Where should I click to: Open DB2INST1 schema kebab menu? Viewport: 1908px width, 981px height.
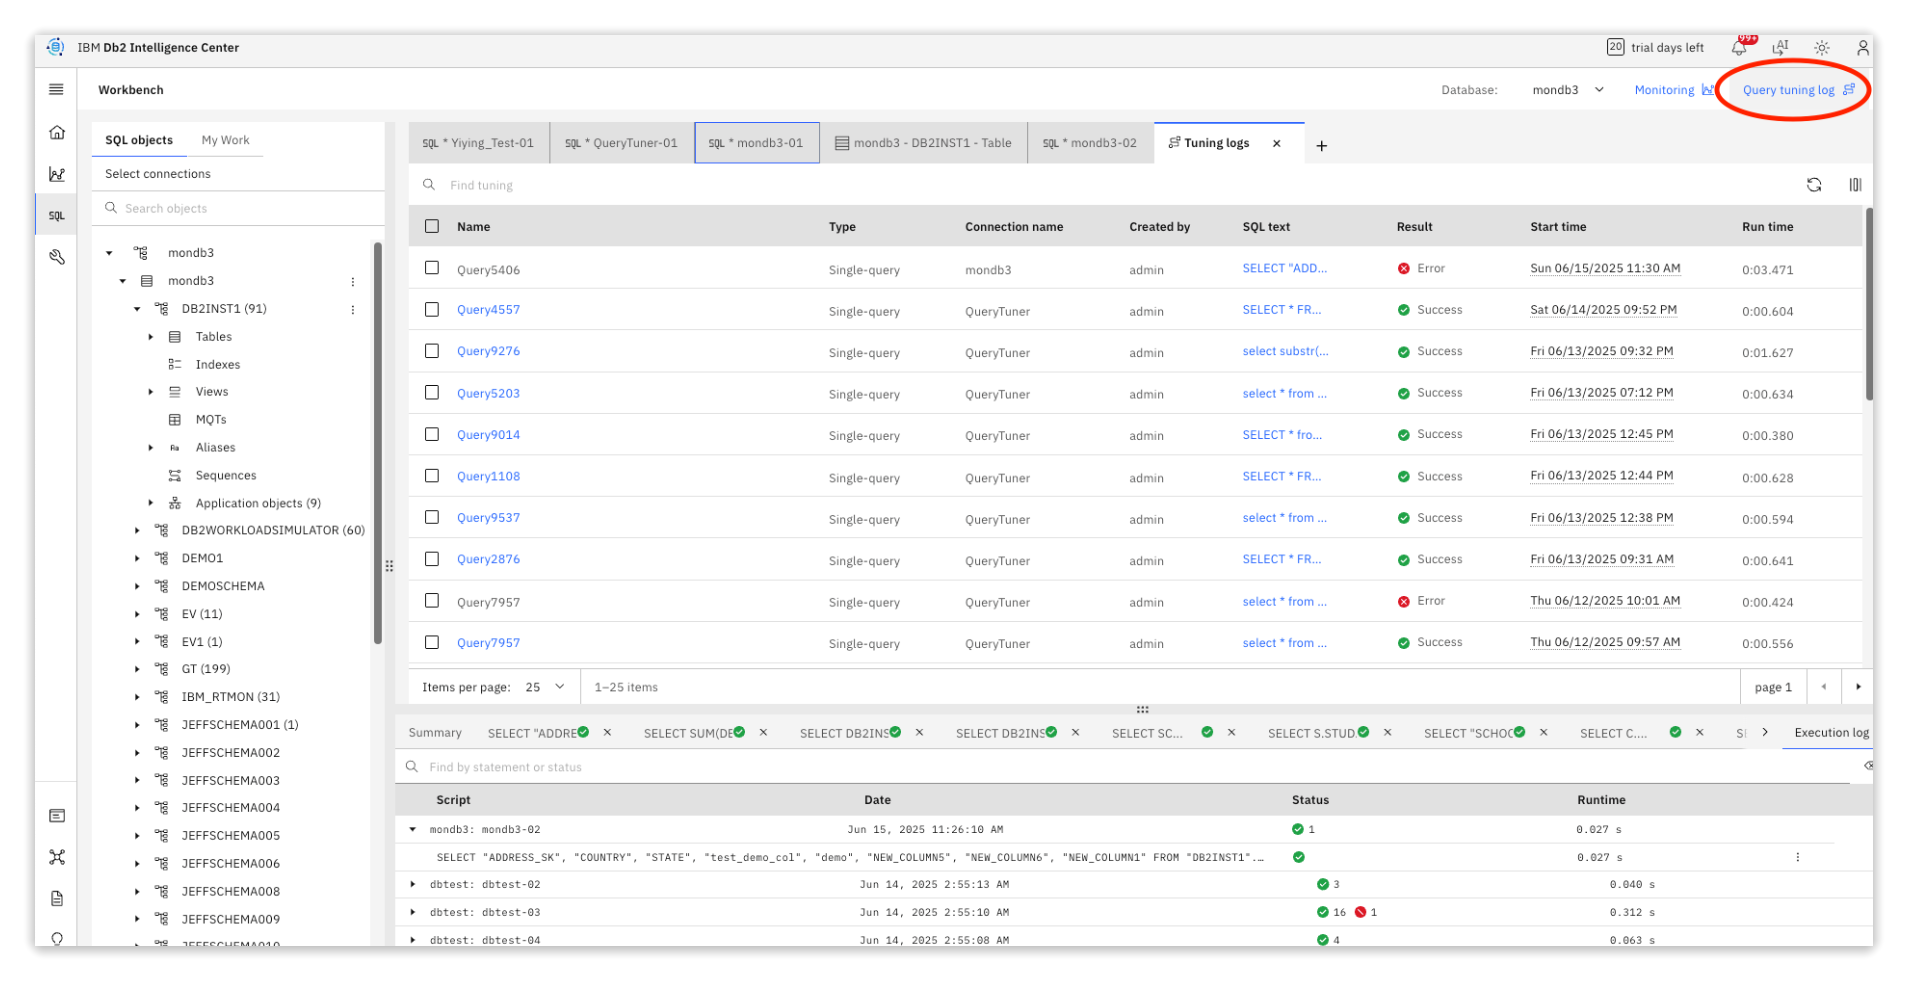pyautogui.click(x=353, y=310)
